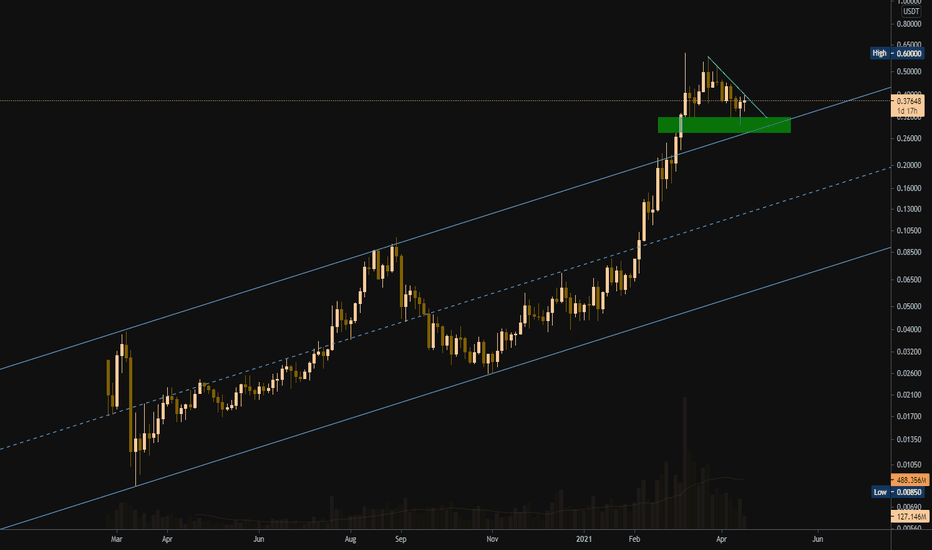The image size is (932, 550).
Task: Click the 0.02600 price axis value
Action: [x=909, y=373]
